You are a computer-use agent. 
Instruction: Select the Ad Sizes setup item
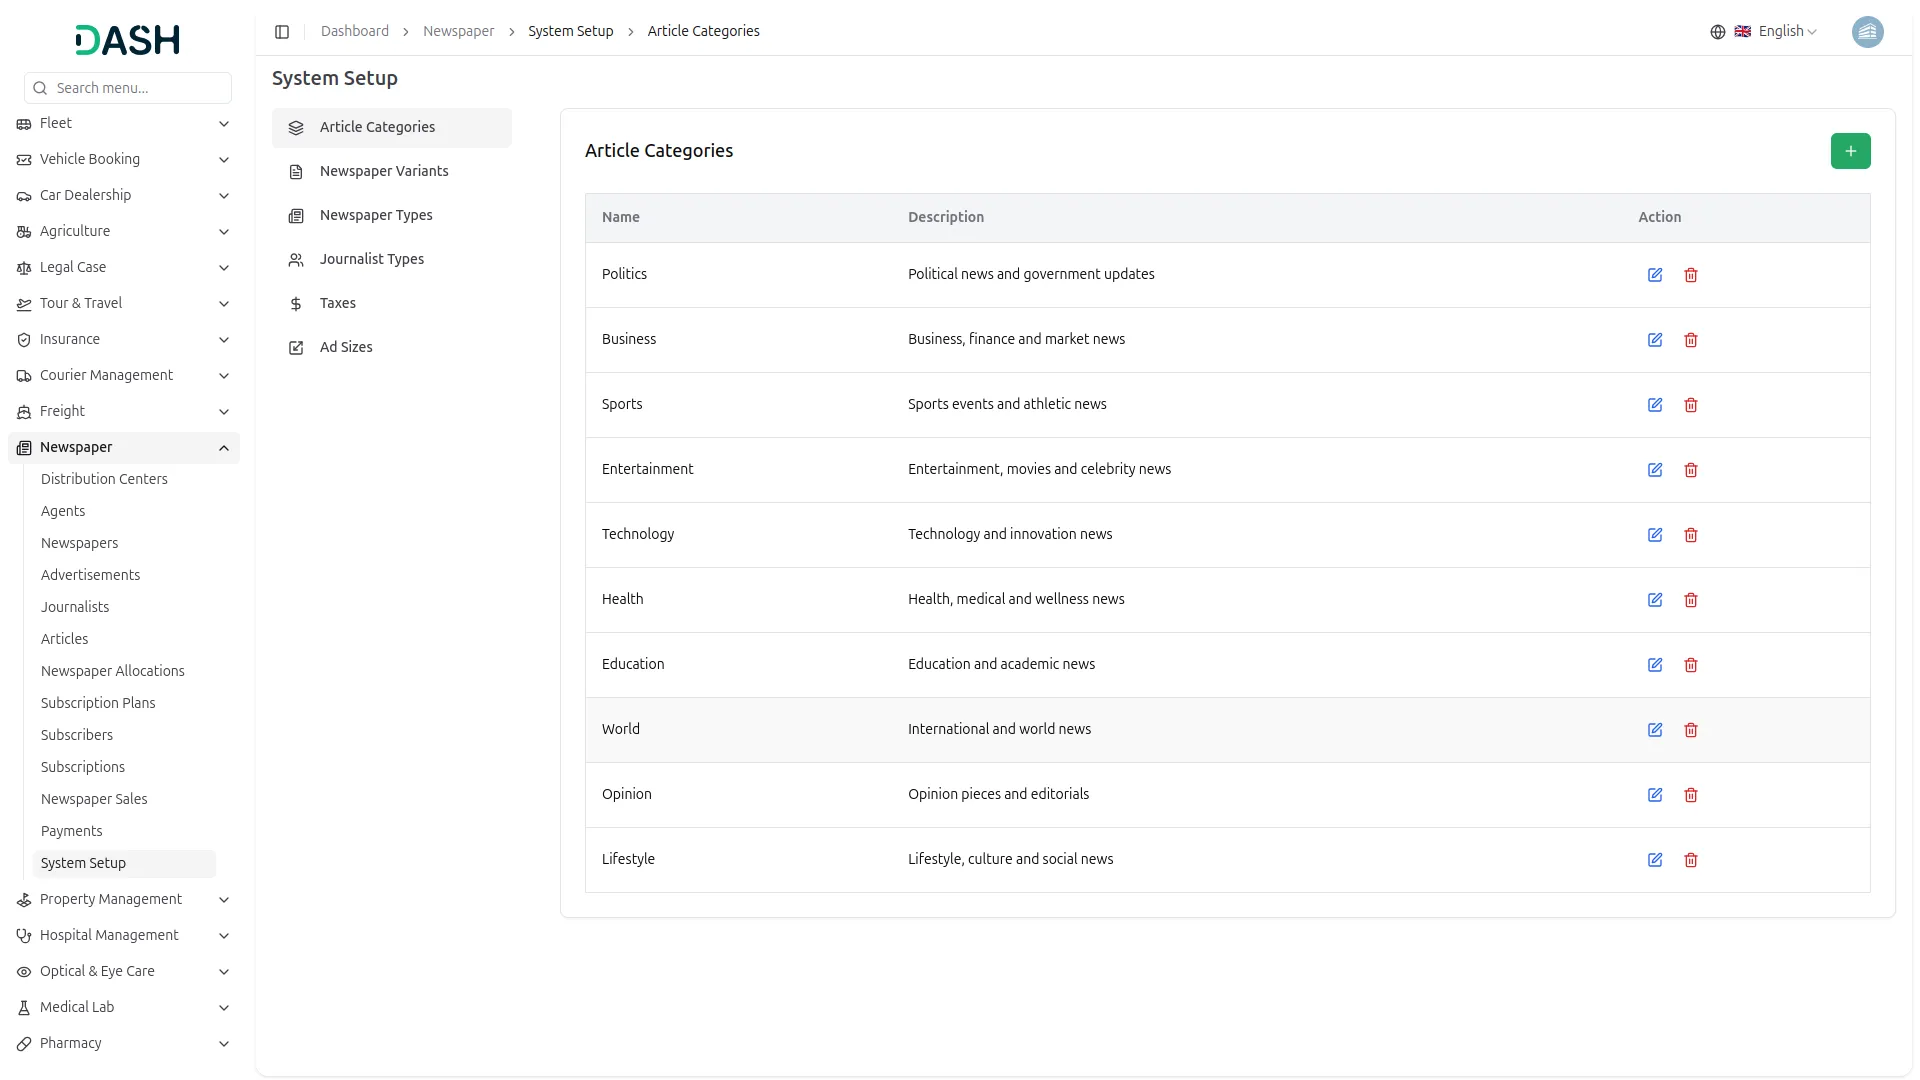(x=346, y=347)
